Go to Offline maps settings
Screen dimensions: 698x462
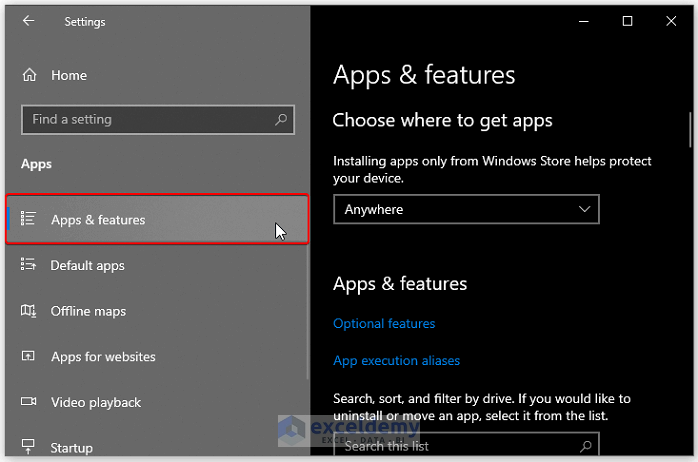[88, 311]
